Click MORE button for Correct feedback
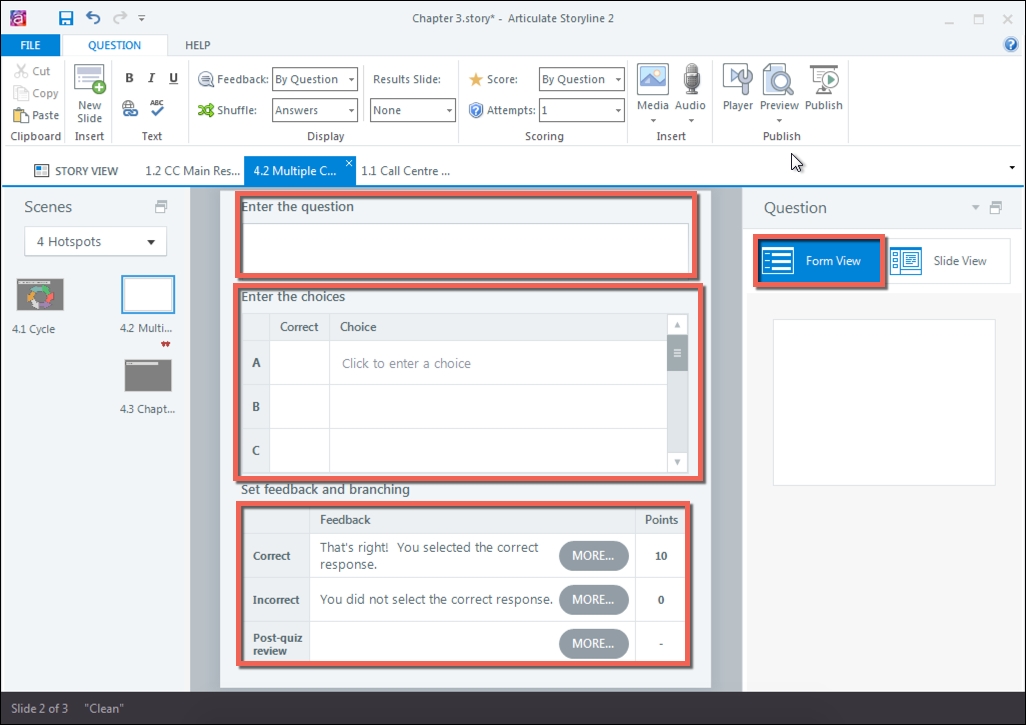Screen dimensions: 1026x725 point(593,556)
